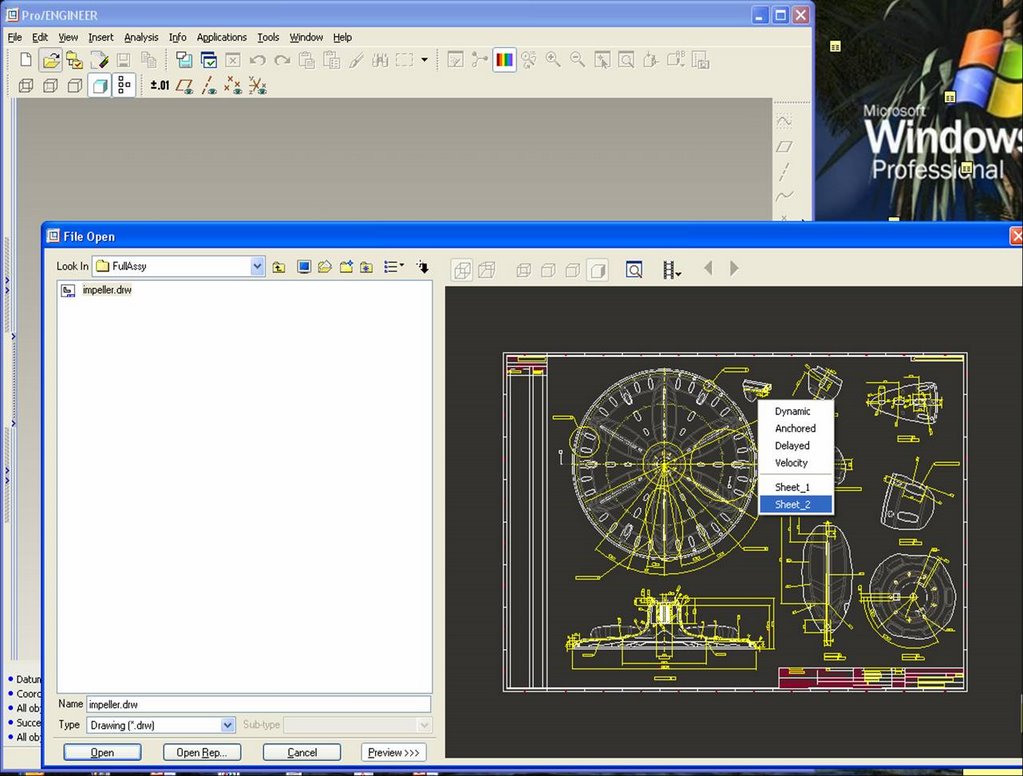Expand the Look In FullAssy dropdown

pos(257,266)
